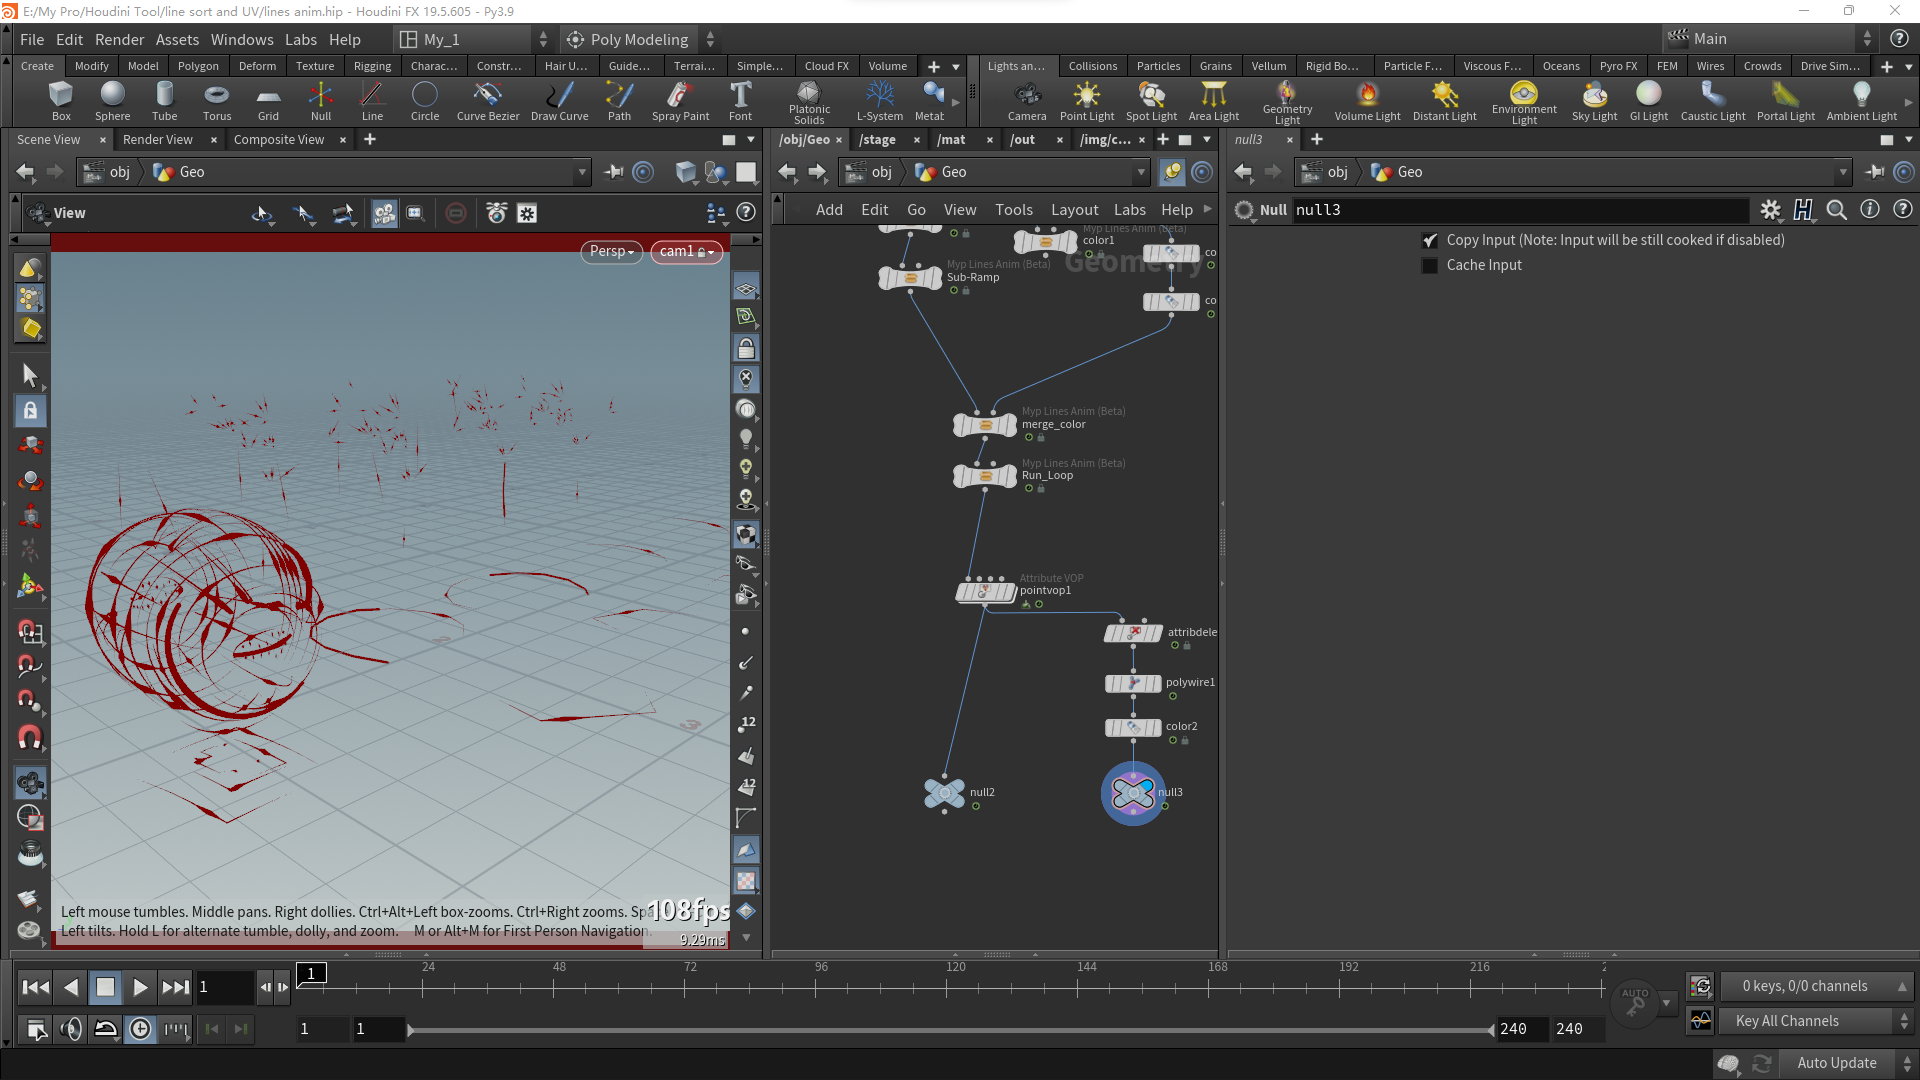Image resolution: width=1920 pixels, height=1080 pixels.
Task: Select the Draw Curve shelf tool
Action: 560,101
